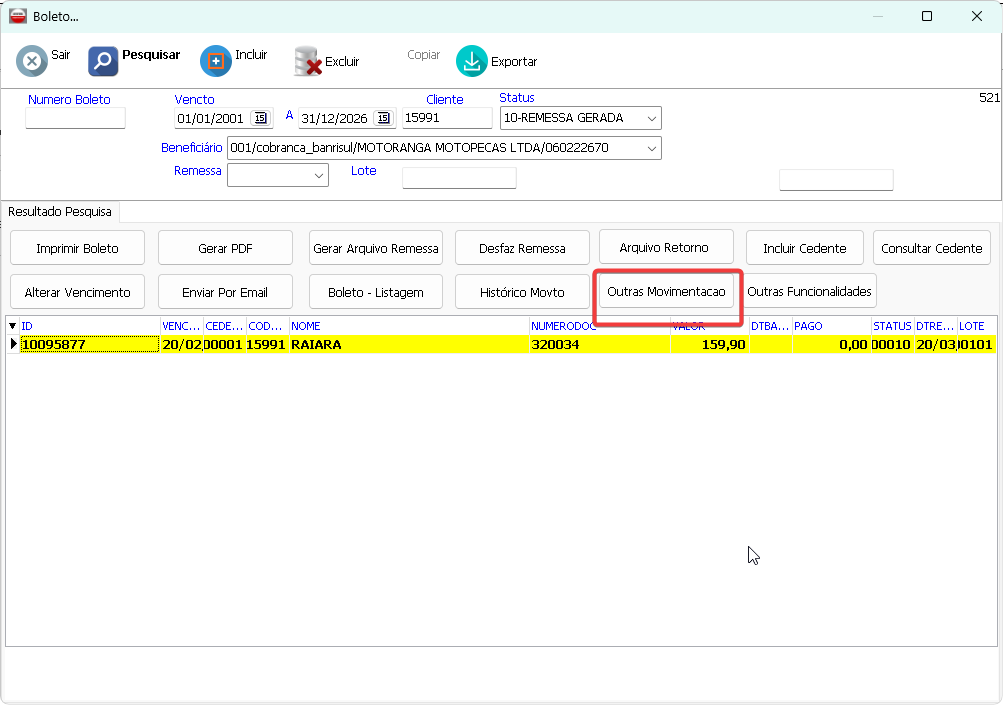Expand the Status dropdown
The width and height of the screenshot is (1003, 705).
click(651, 118)
